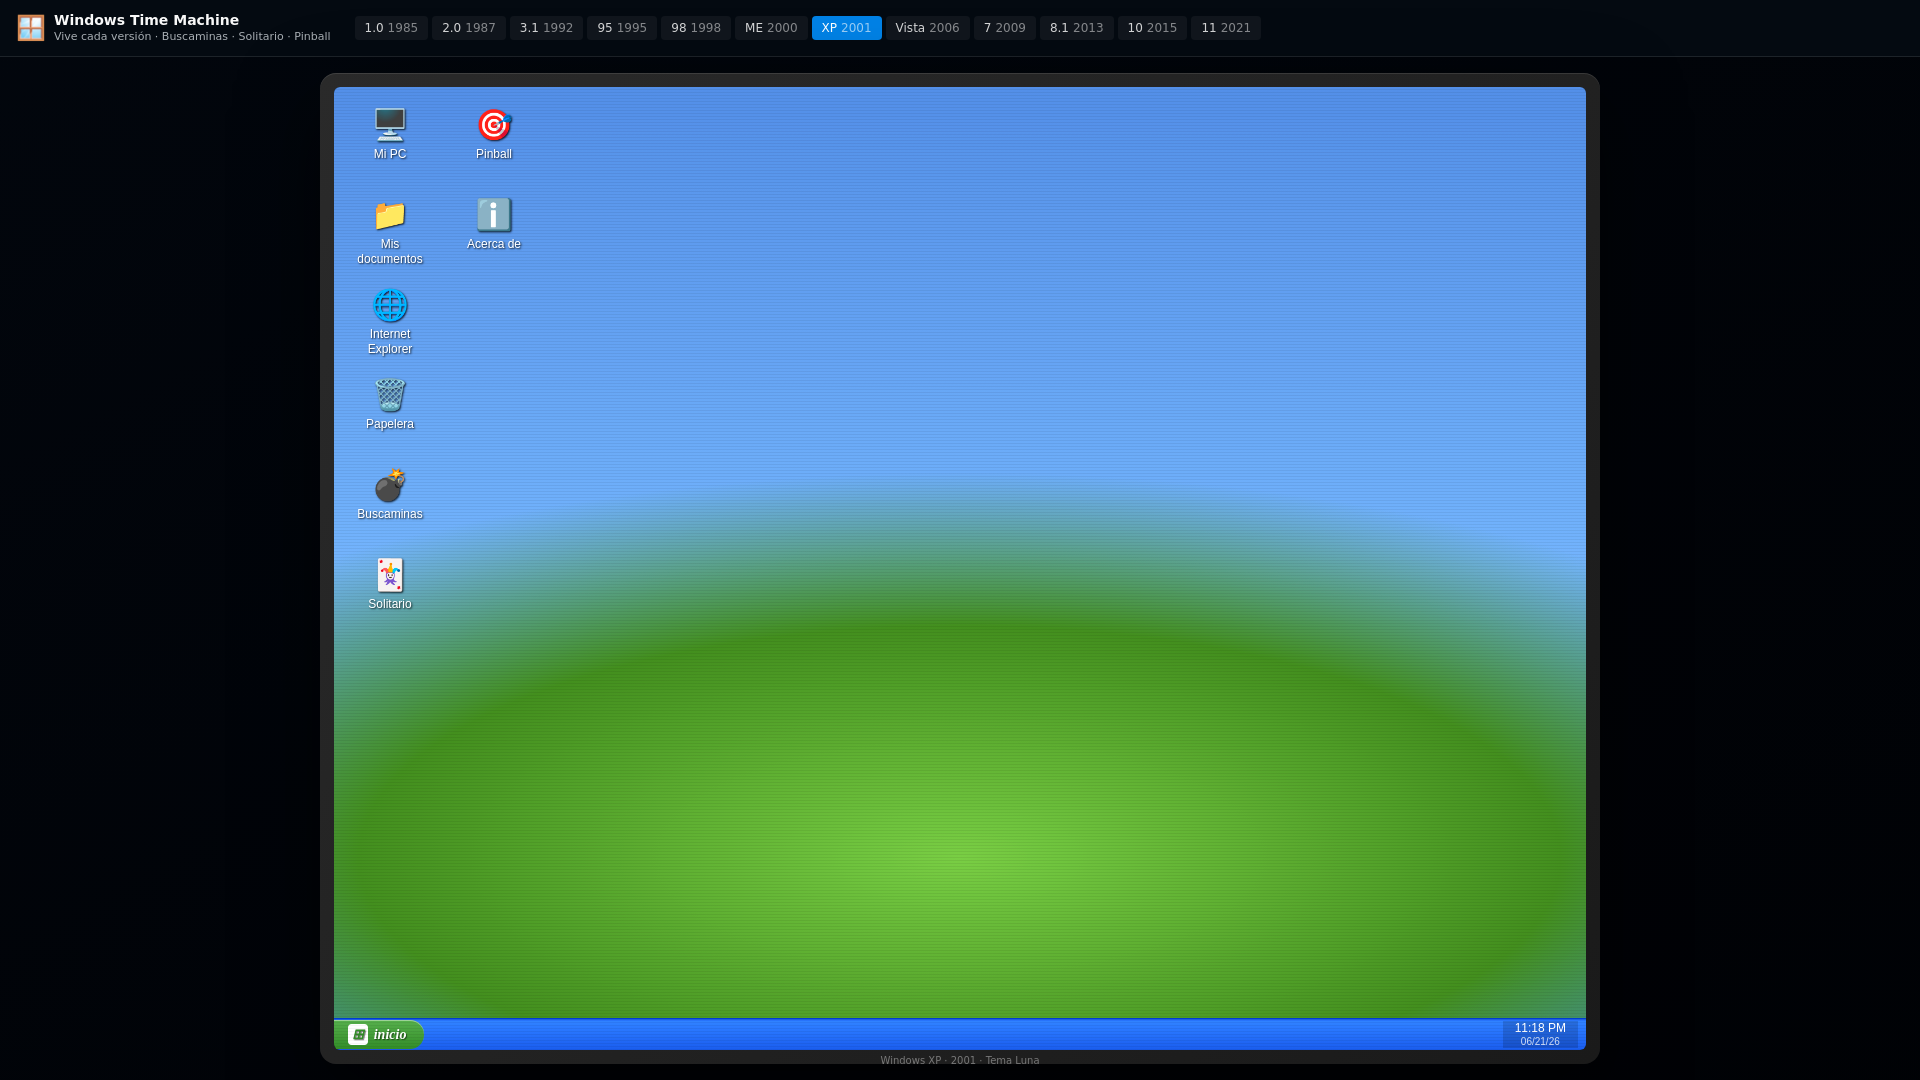The height and width of the screenshot is (1080, 1920).
Task: Open the Mi PC desktop icon
Action: coord(390,134)
